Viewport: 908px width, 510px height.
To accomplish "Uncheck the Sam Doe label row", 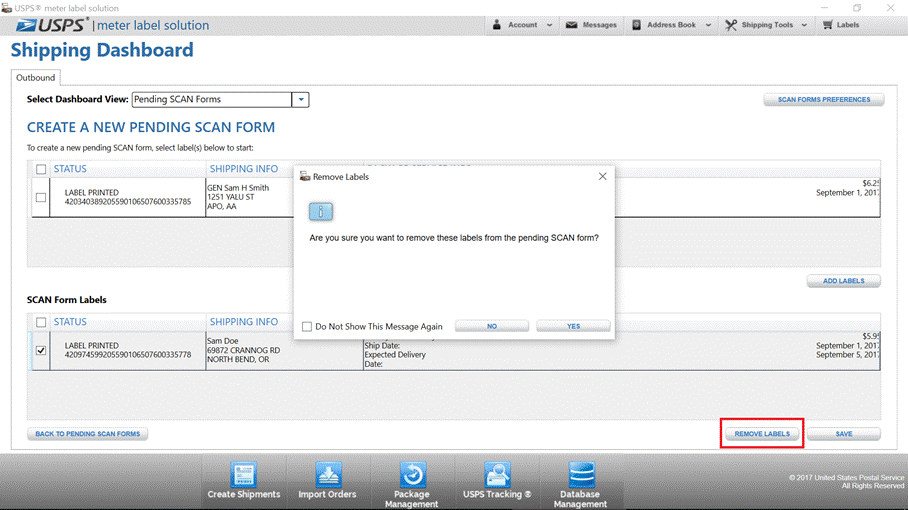I will click(x=41, y=350).
